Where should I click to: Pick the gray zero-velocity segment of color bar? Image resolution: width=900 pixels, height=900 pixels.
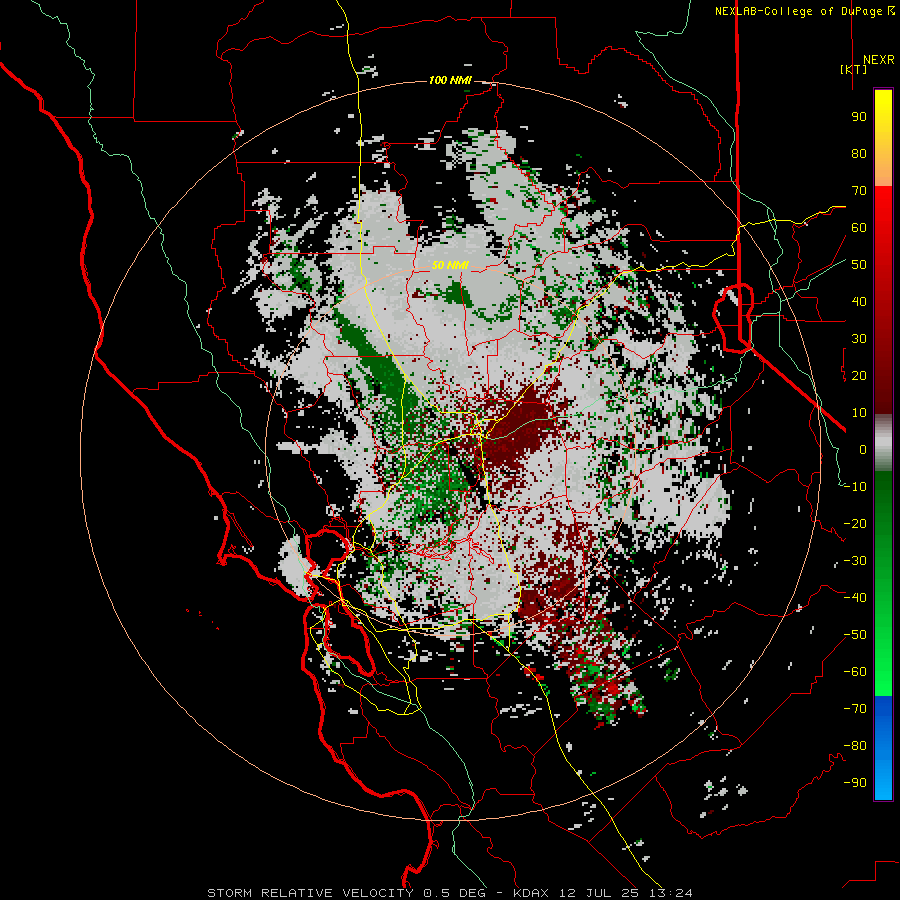pos(883,443)
